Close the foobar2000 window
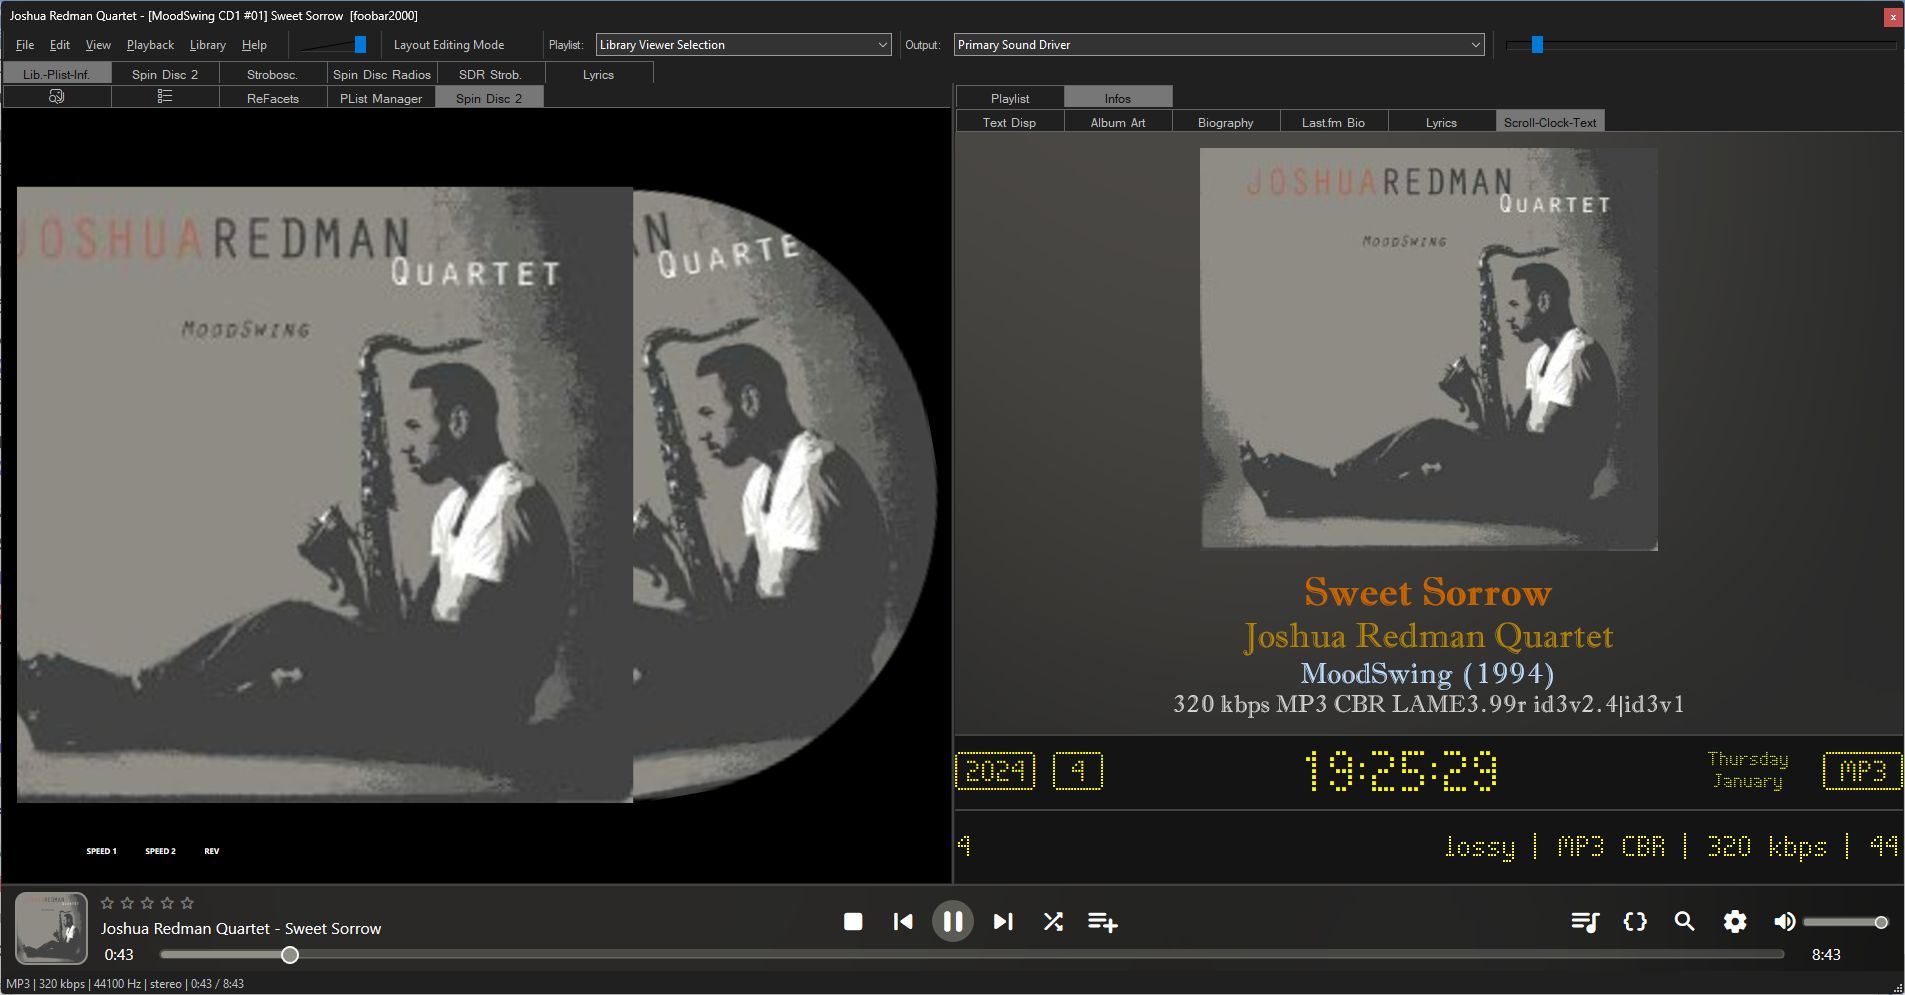This screenshot has height=995, width=1905. (1892, 16)
